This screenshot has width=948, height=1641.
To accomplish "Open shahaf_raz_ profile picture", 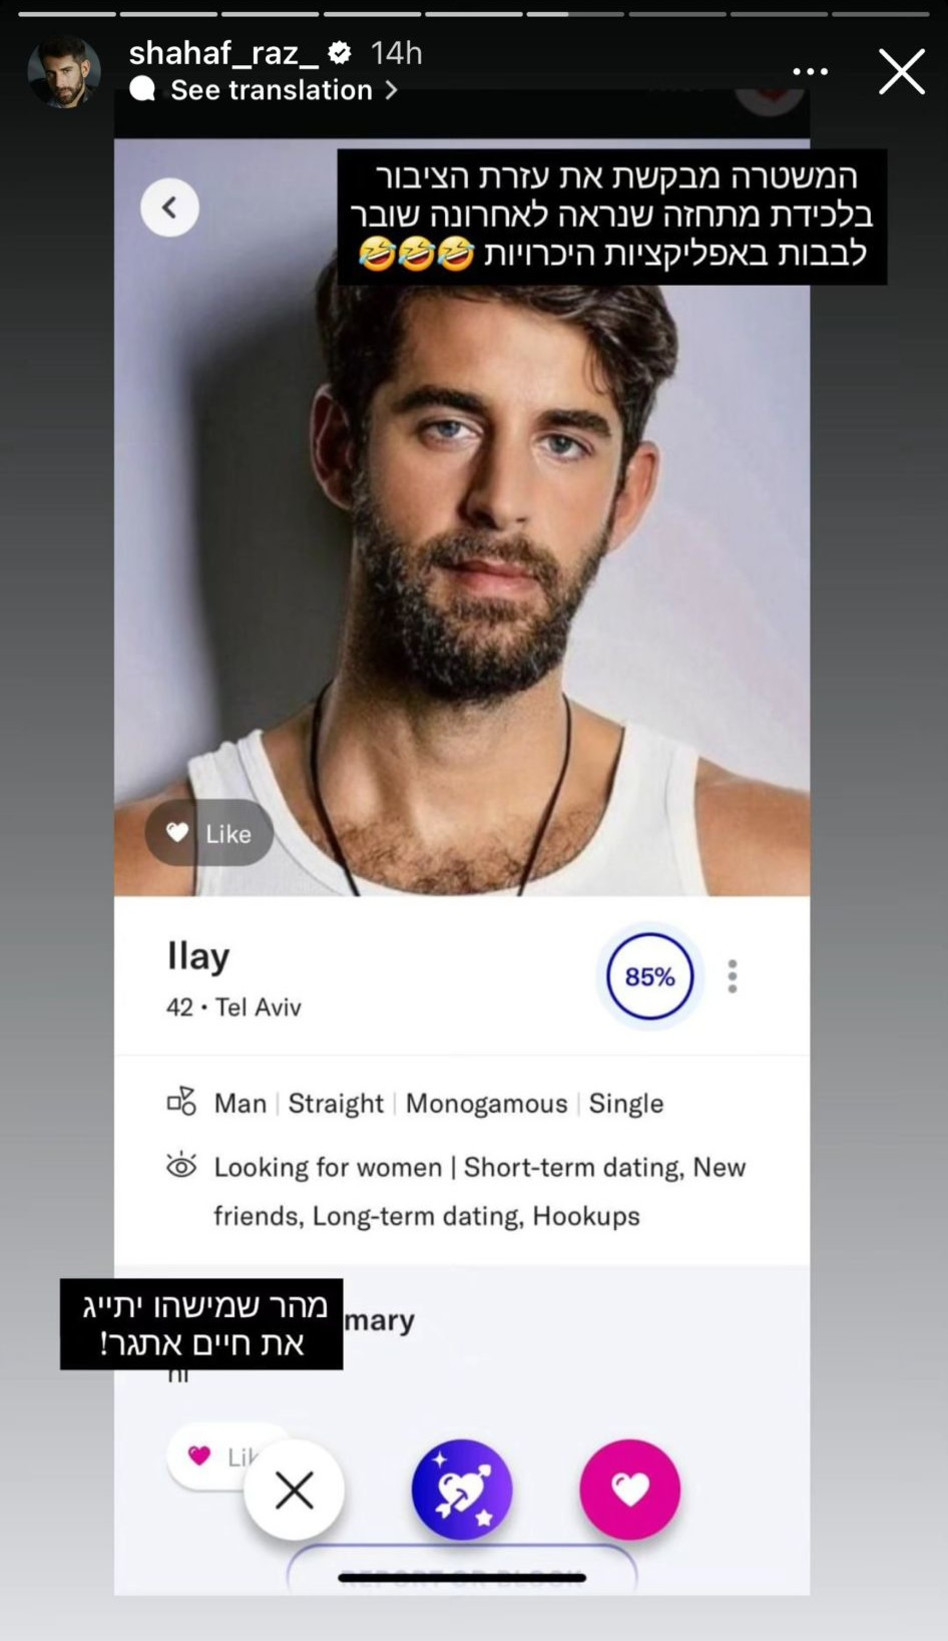I will tap(64, 72).
